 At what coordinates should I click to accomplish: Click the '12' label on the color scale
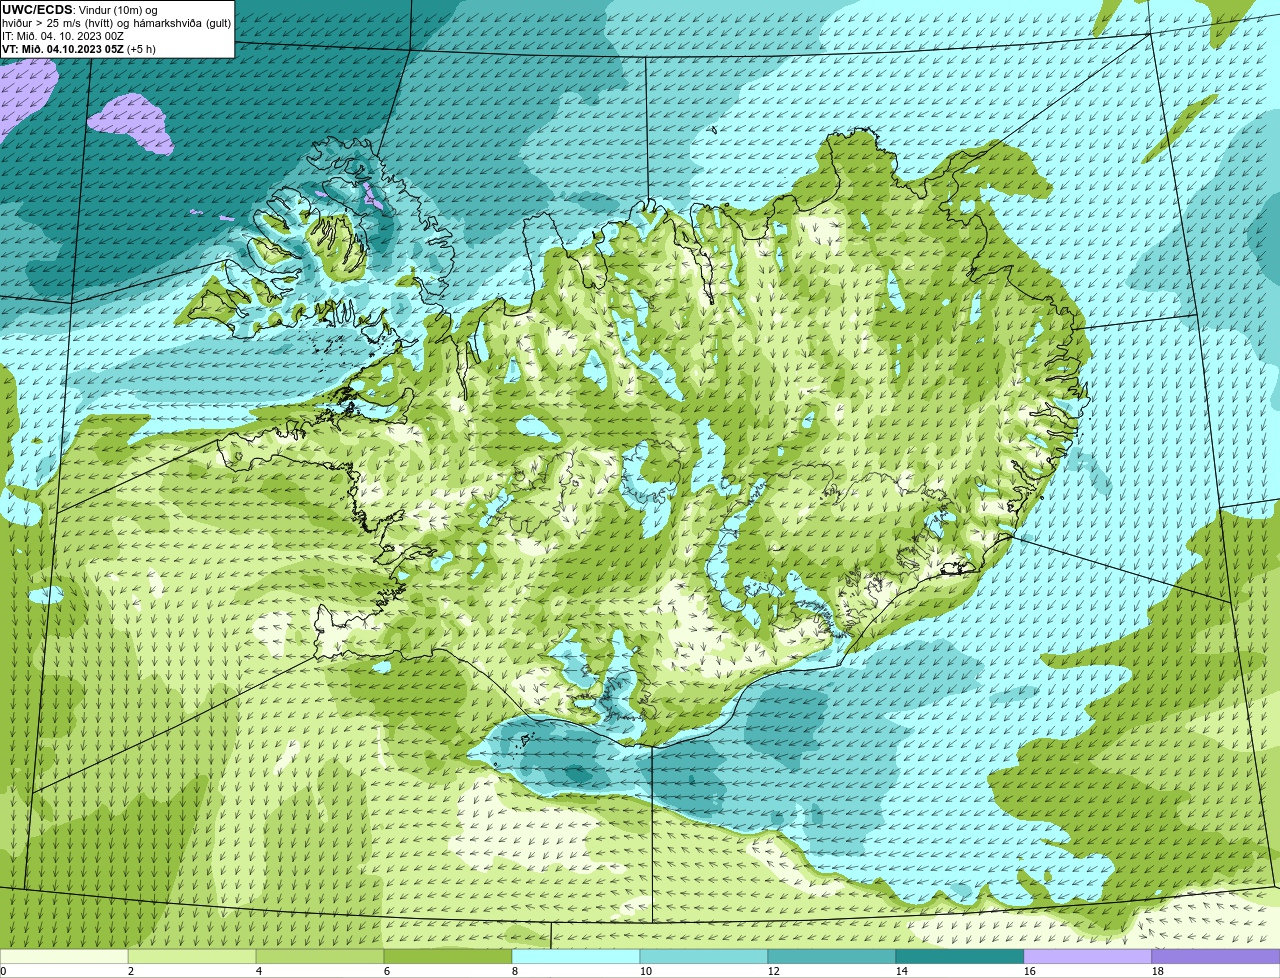tap(774, 971)
